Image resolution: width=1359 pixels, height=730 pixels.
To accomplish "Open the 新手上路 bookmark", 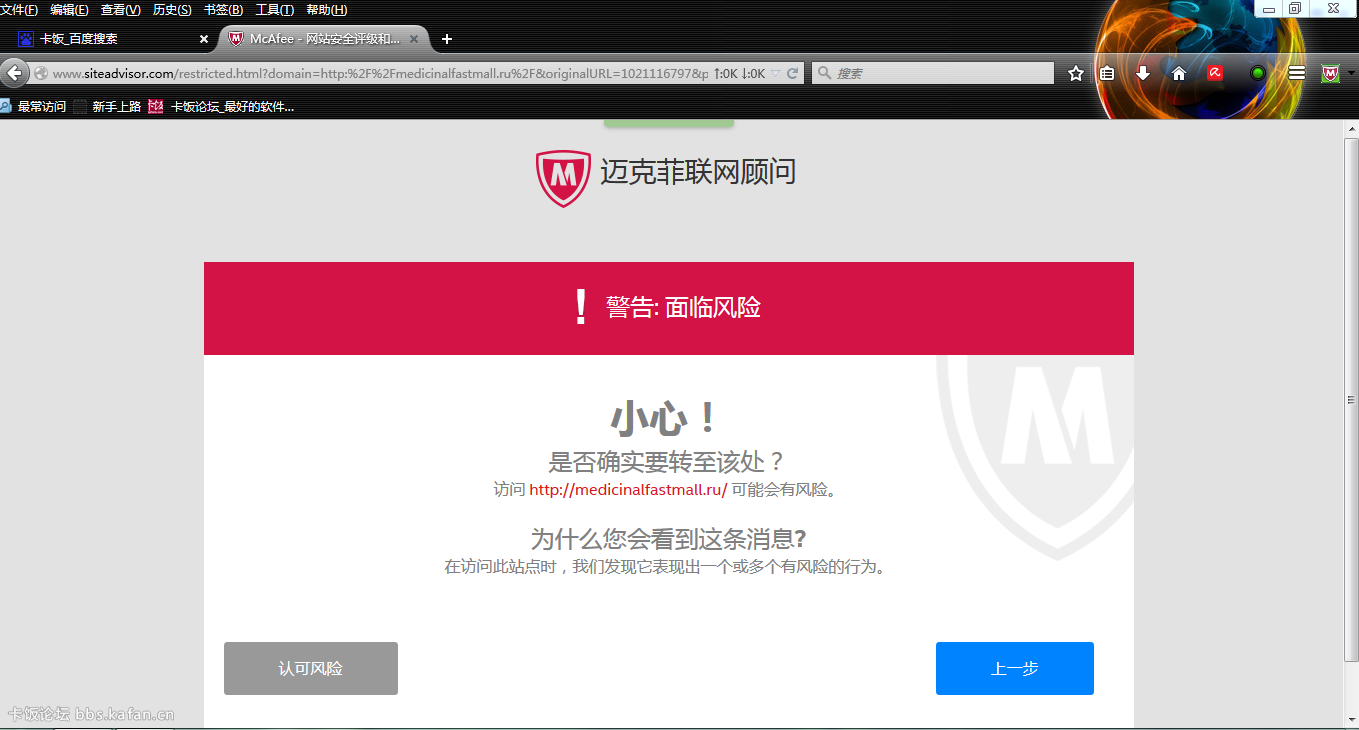I will [107, 106].
